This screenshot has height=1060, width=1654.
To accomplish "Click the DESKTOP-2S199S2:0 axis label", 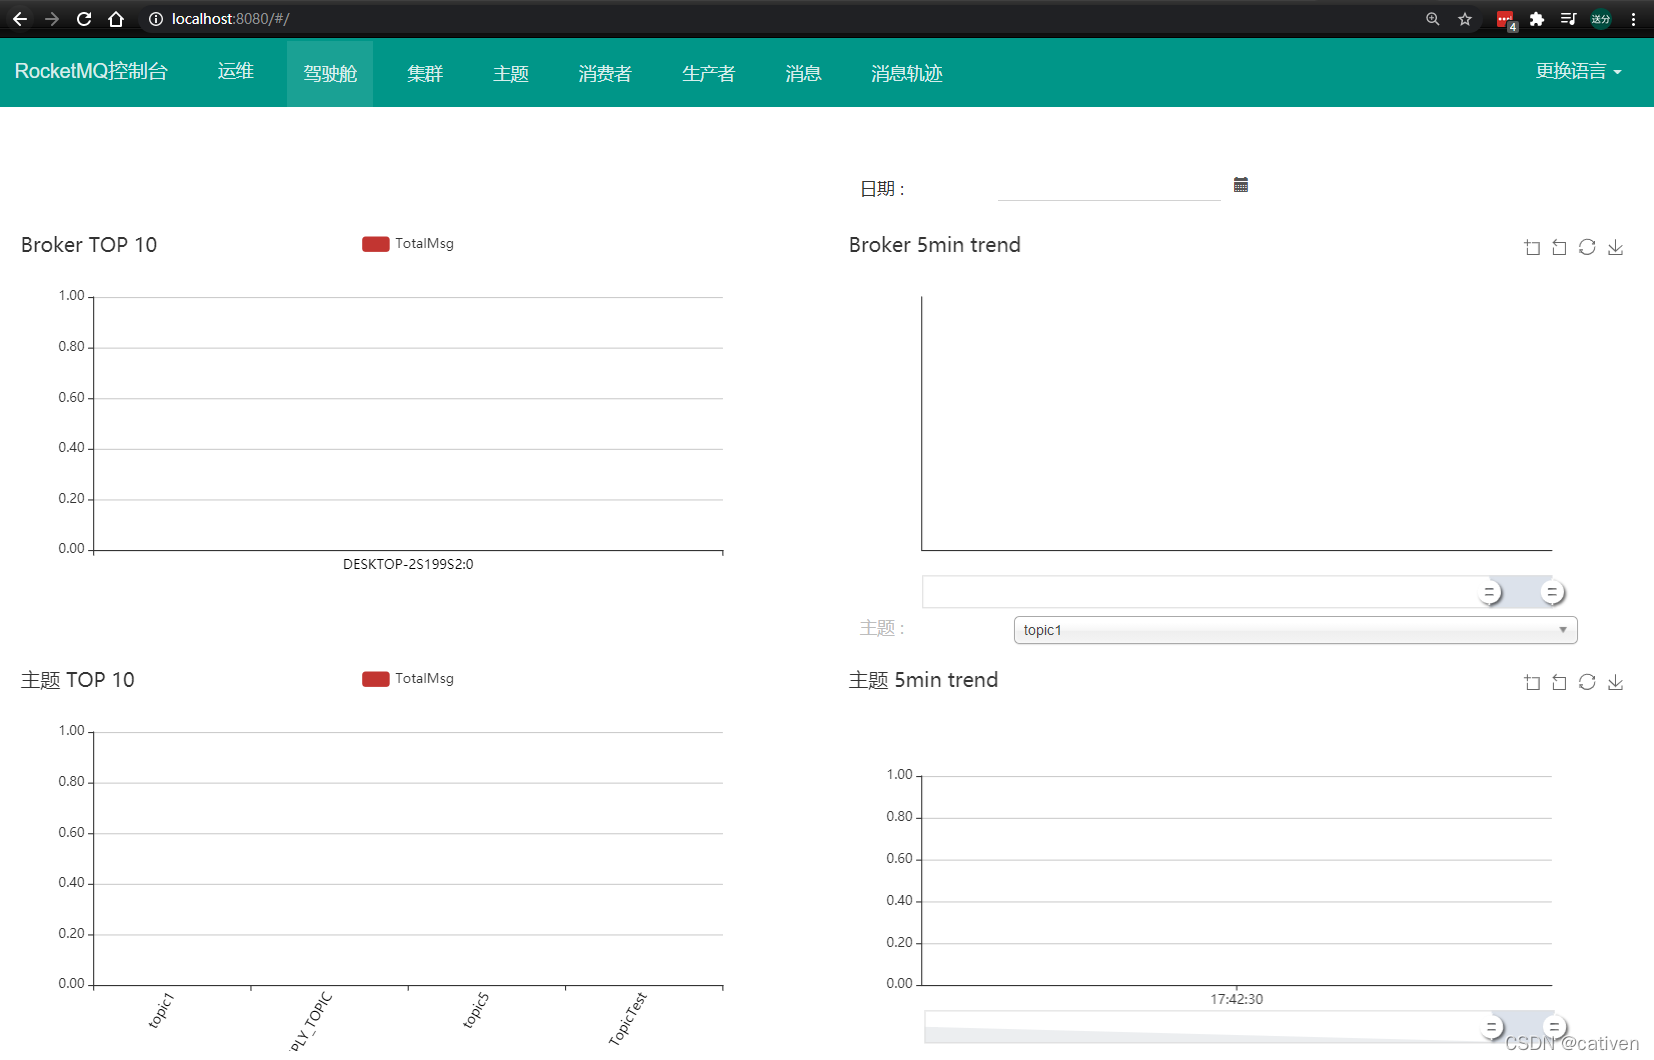I will point(408,564).
